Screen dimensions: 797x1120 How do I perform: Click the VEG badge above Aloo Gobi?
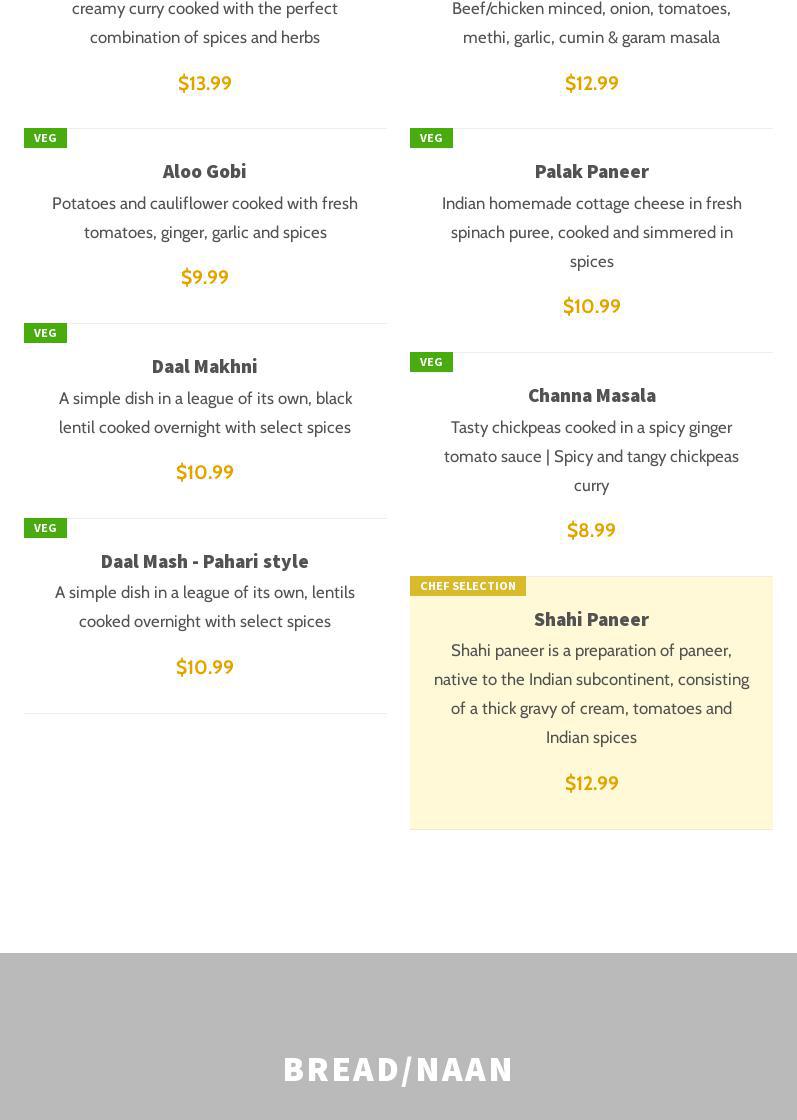[45, 138]
